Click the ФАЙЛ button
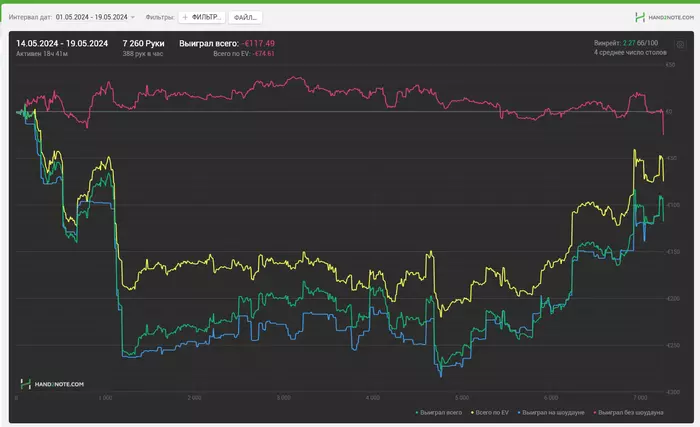Image resolution: width=700 pixels, height=427 pixels. click(x=246, y=17)
